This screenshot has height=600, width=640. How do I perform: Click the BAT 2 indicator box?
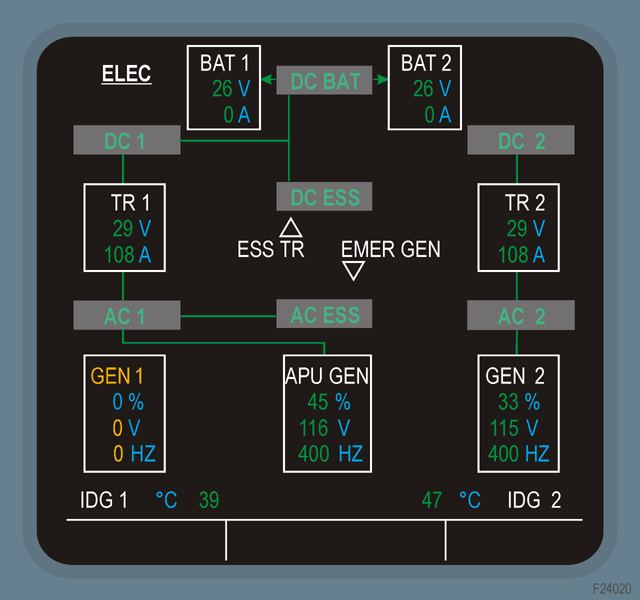pos(424,88)
